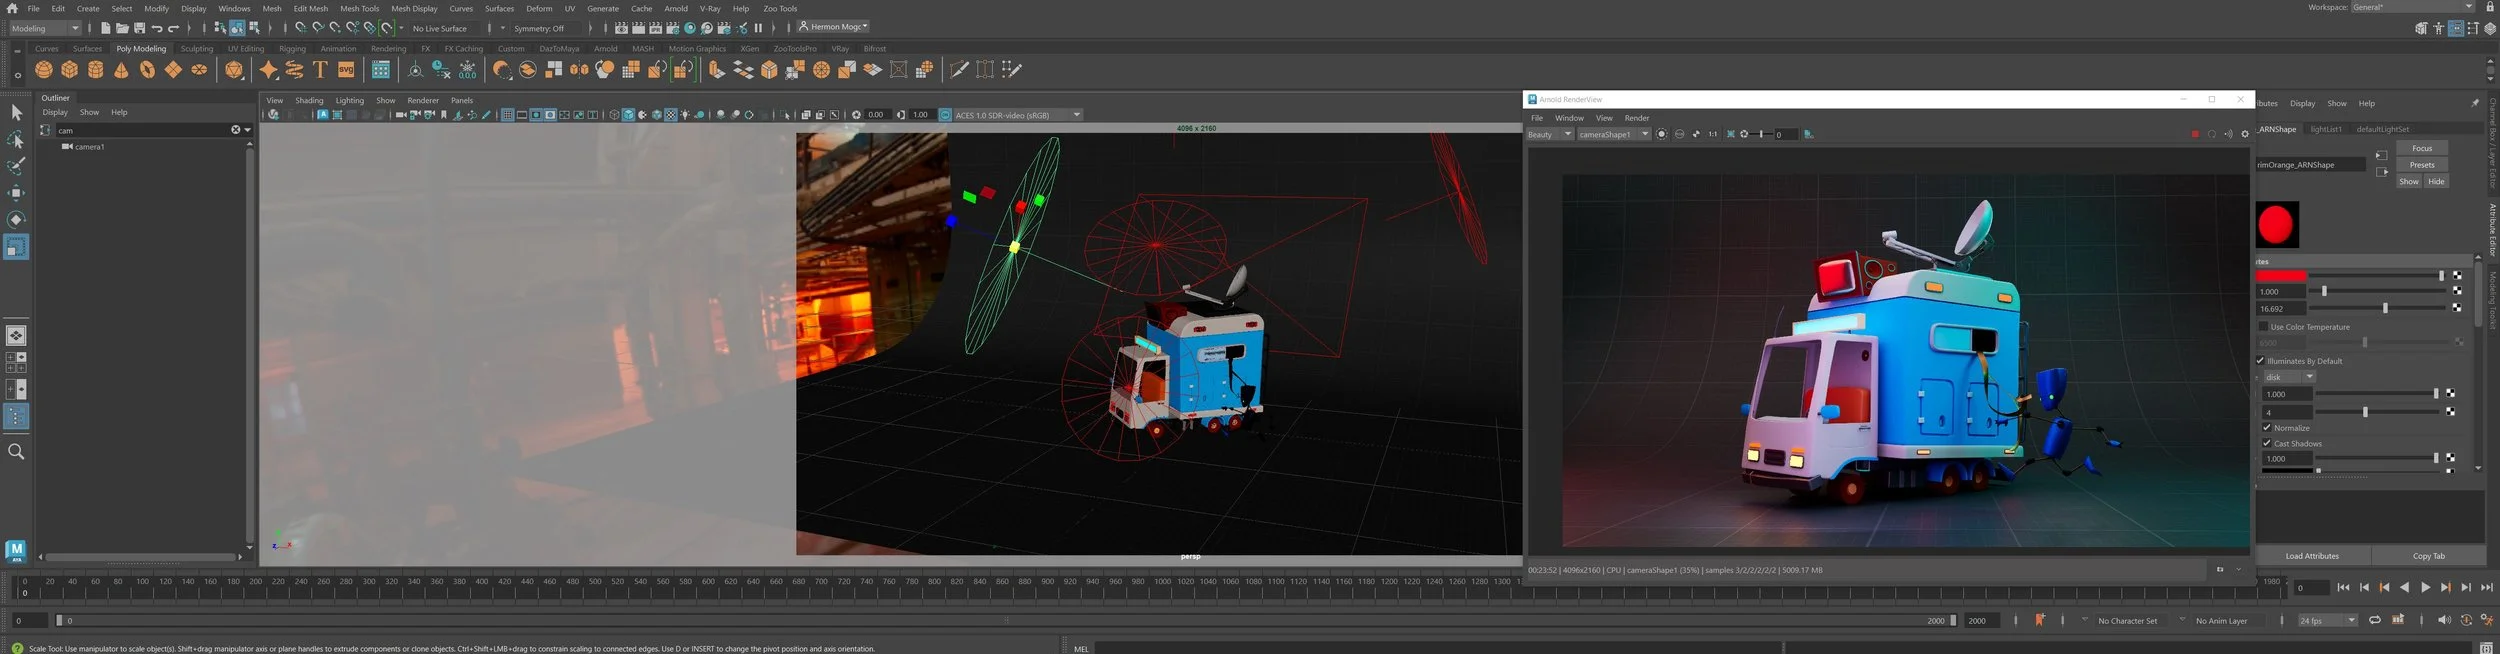The width and height of the screenshot is (2500, 654).
Task: Stop the render in Arnold RenderView
Action: tap(2195, 134)
